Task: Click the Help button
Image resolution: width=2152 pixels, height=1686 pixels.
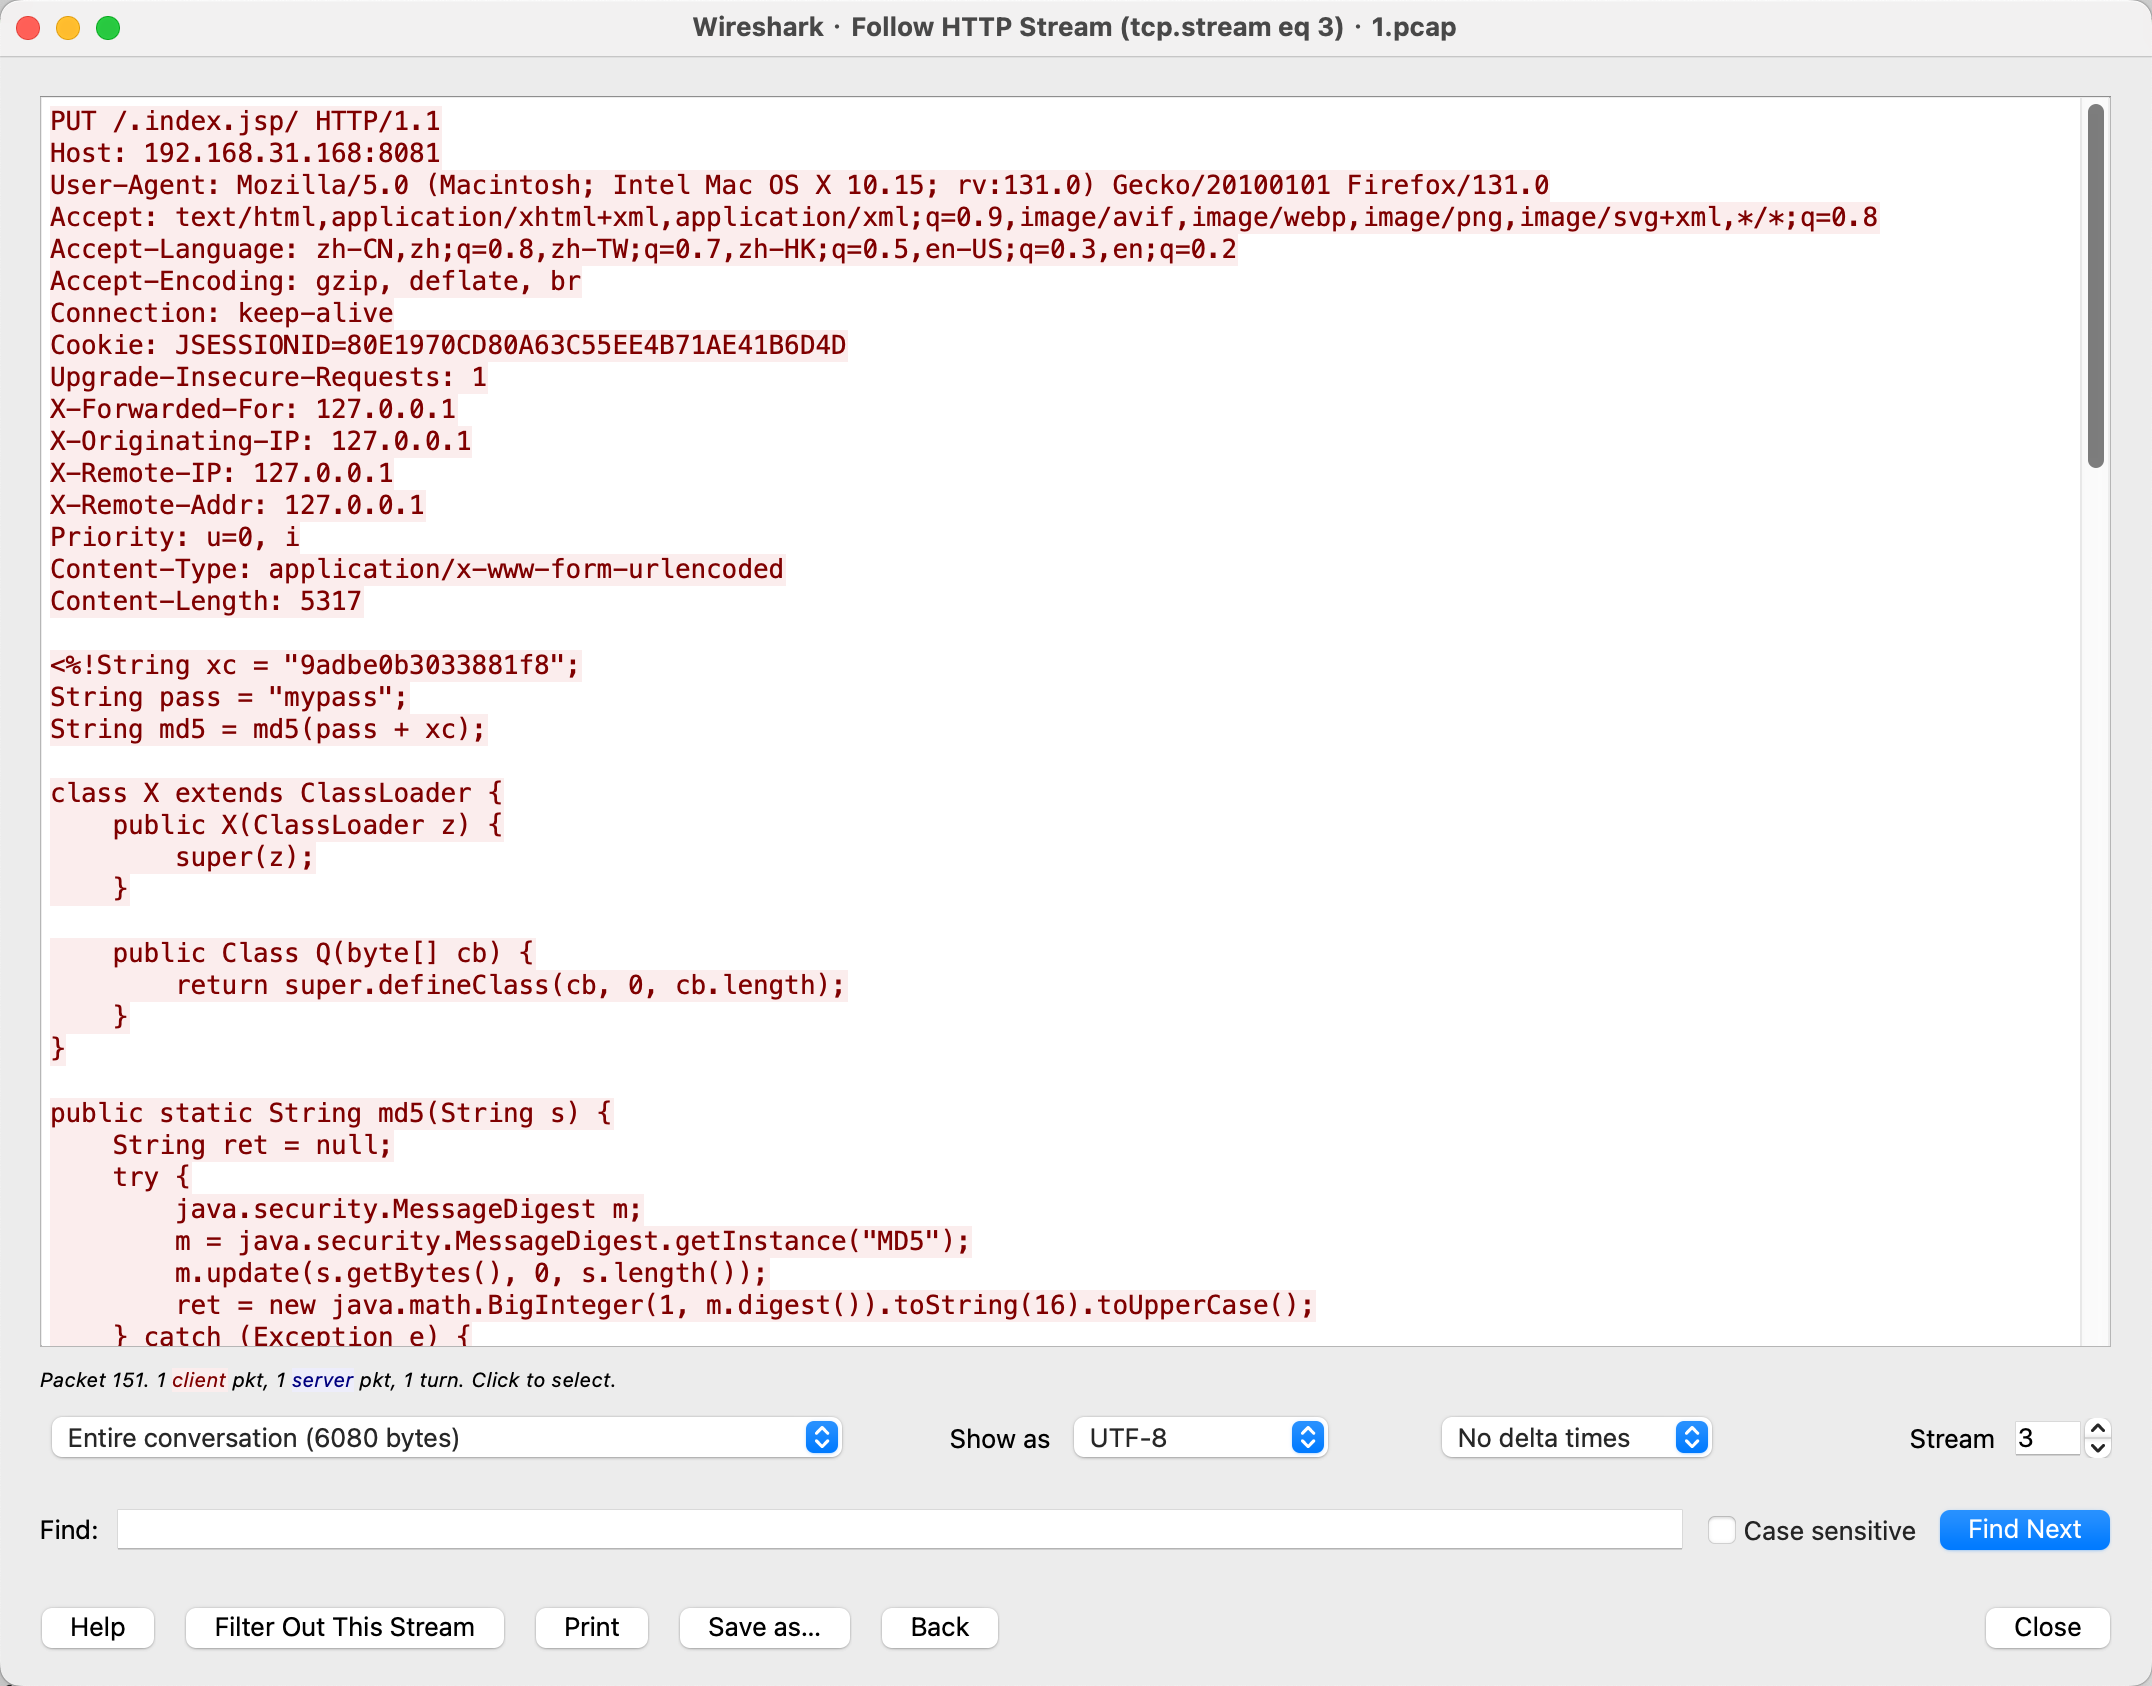Action: (98, 1627)
